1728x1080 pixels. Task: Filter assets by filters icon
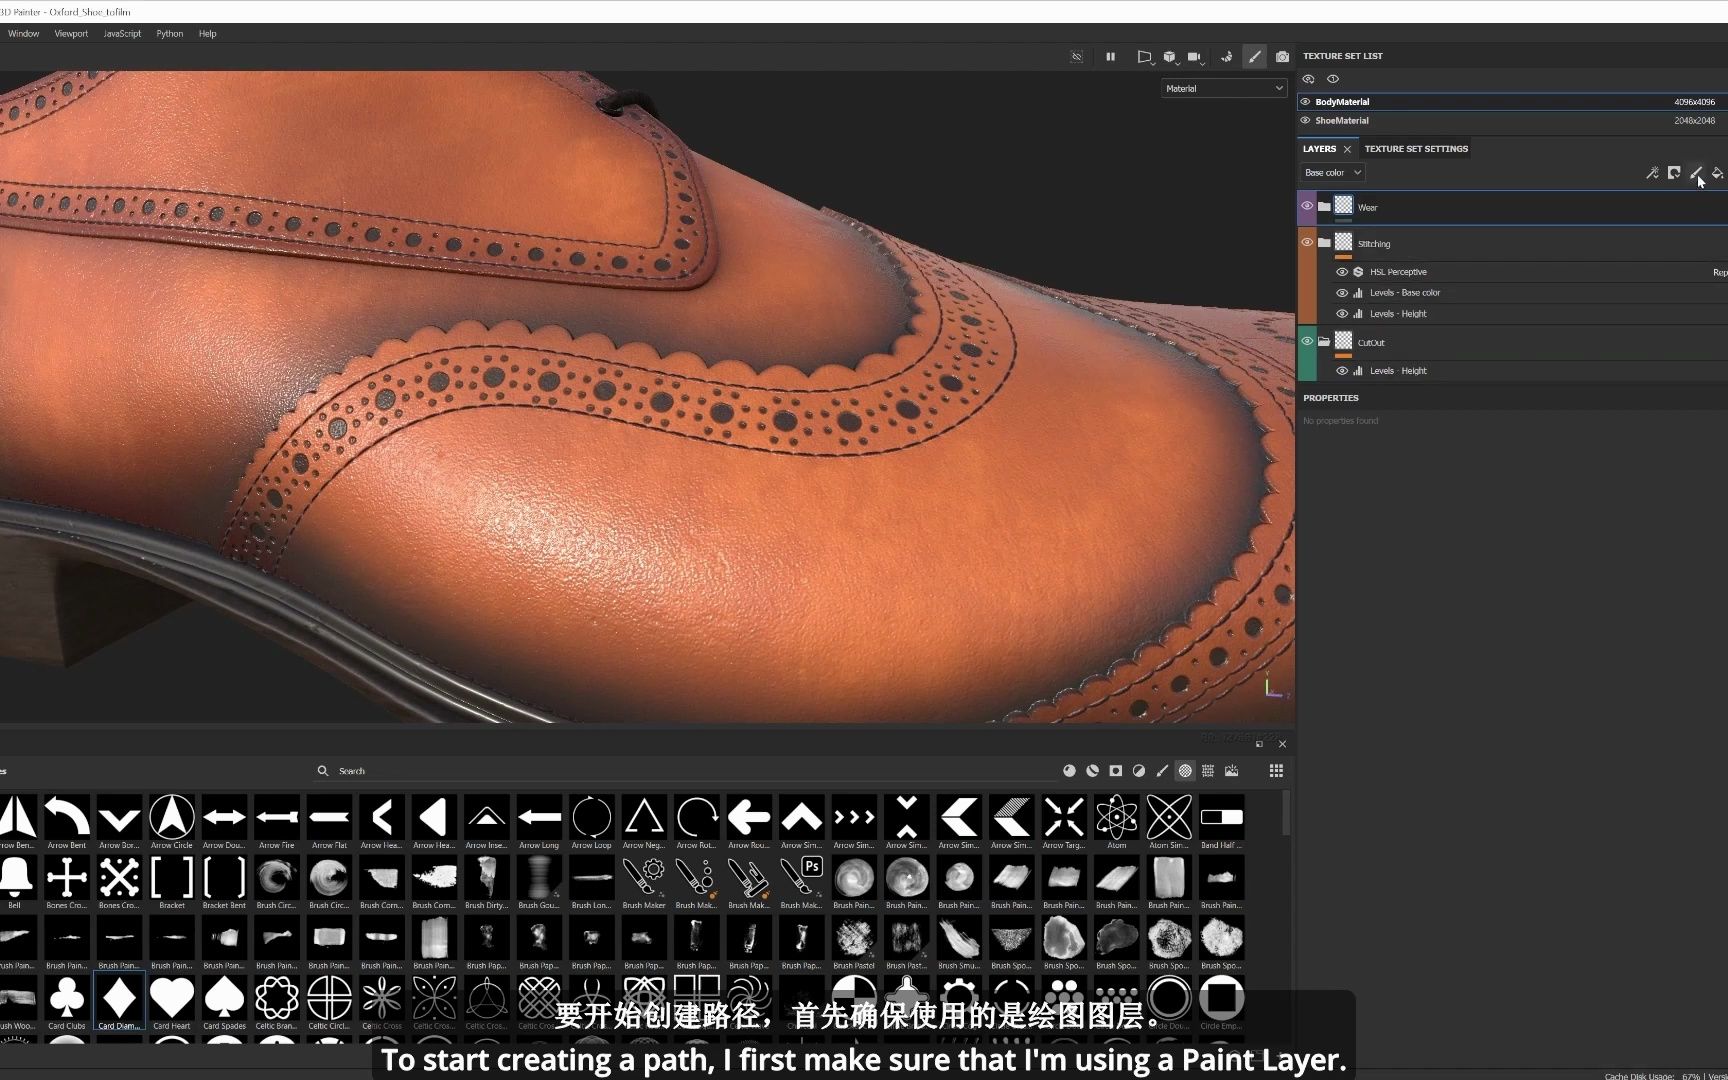1138,771
